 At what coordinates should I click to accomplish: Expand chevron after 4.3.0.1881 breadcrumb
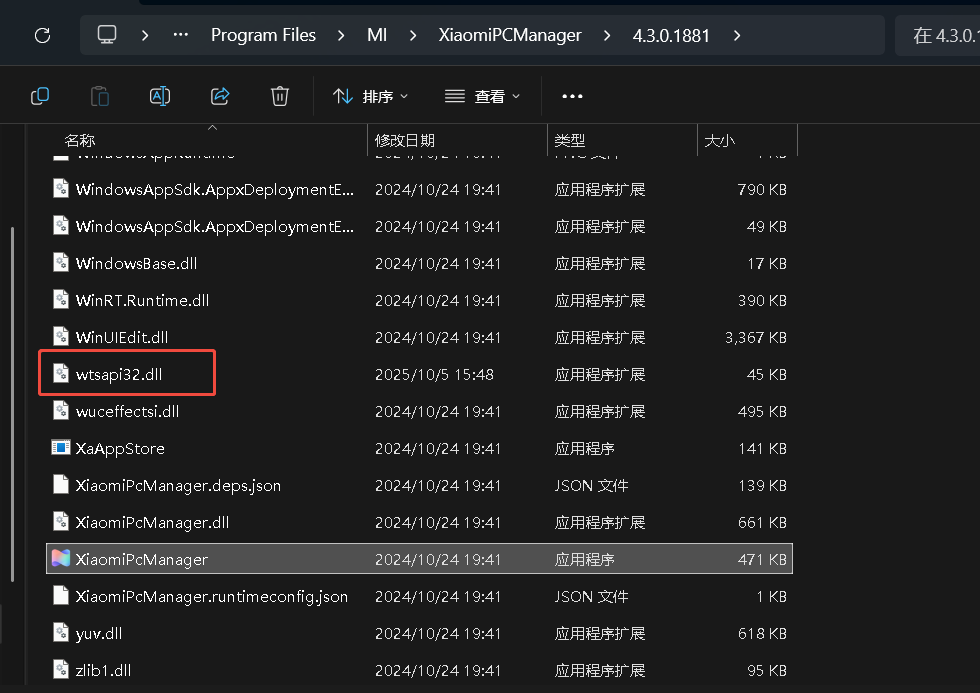point(737,36)
